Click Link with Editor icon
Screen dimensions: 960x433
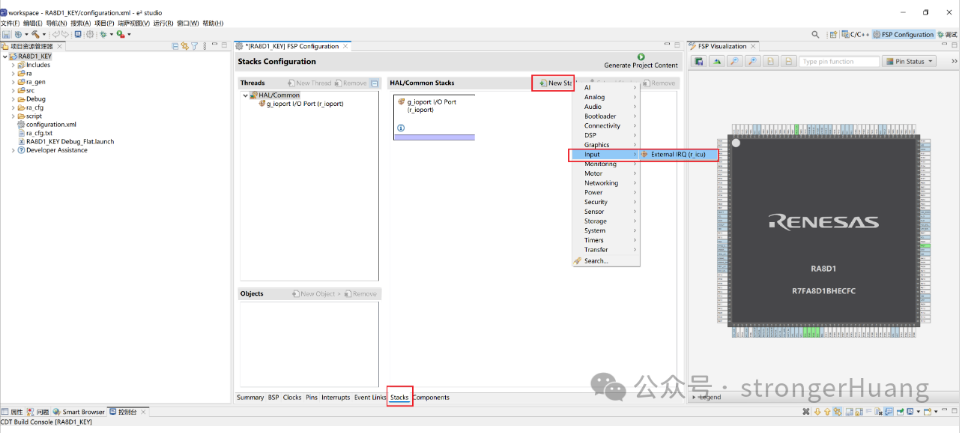coord(184,46)
